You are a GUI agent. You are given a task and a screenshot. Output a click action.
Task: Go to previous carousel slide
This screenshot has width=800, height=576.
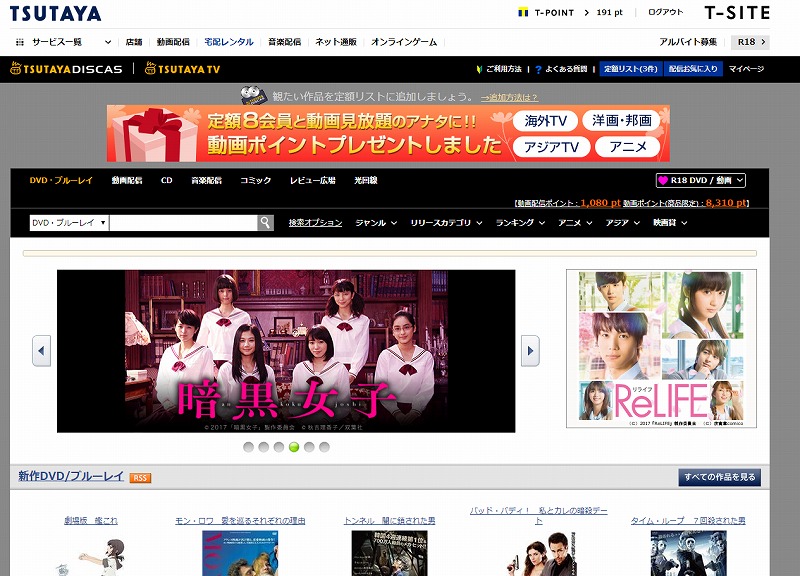[x=41, y=351]
